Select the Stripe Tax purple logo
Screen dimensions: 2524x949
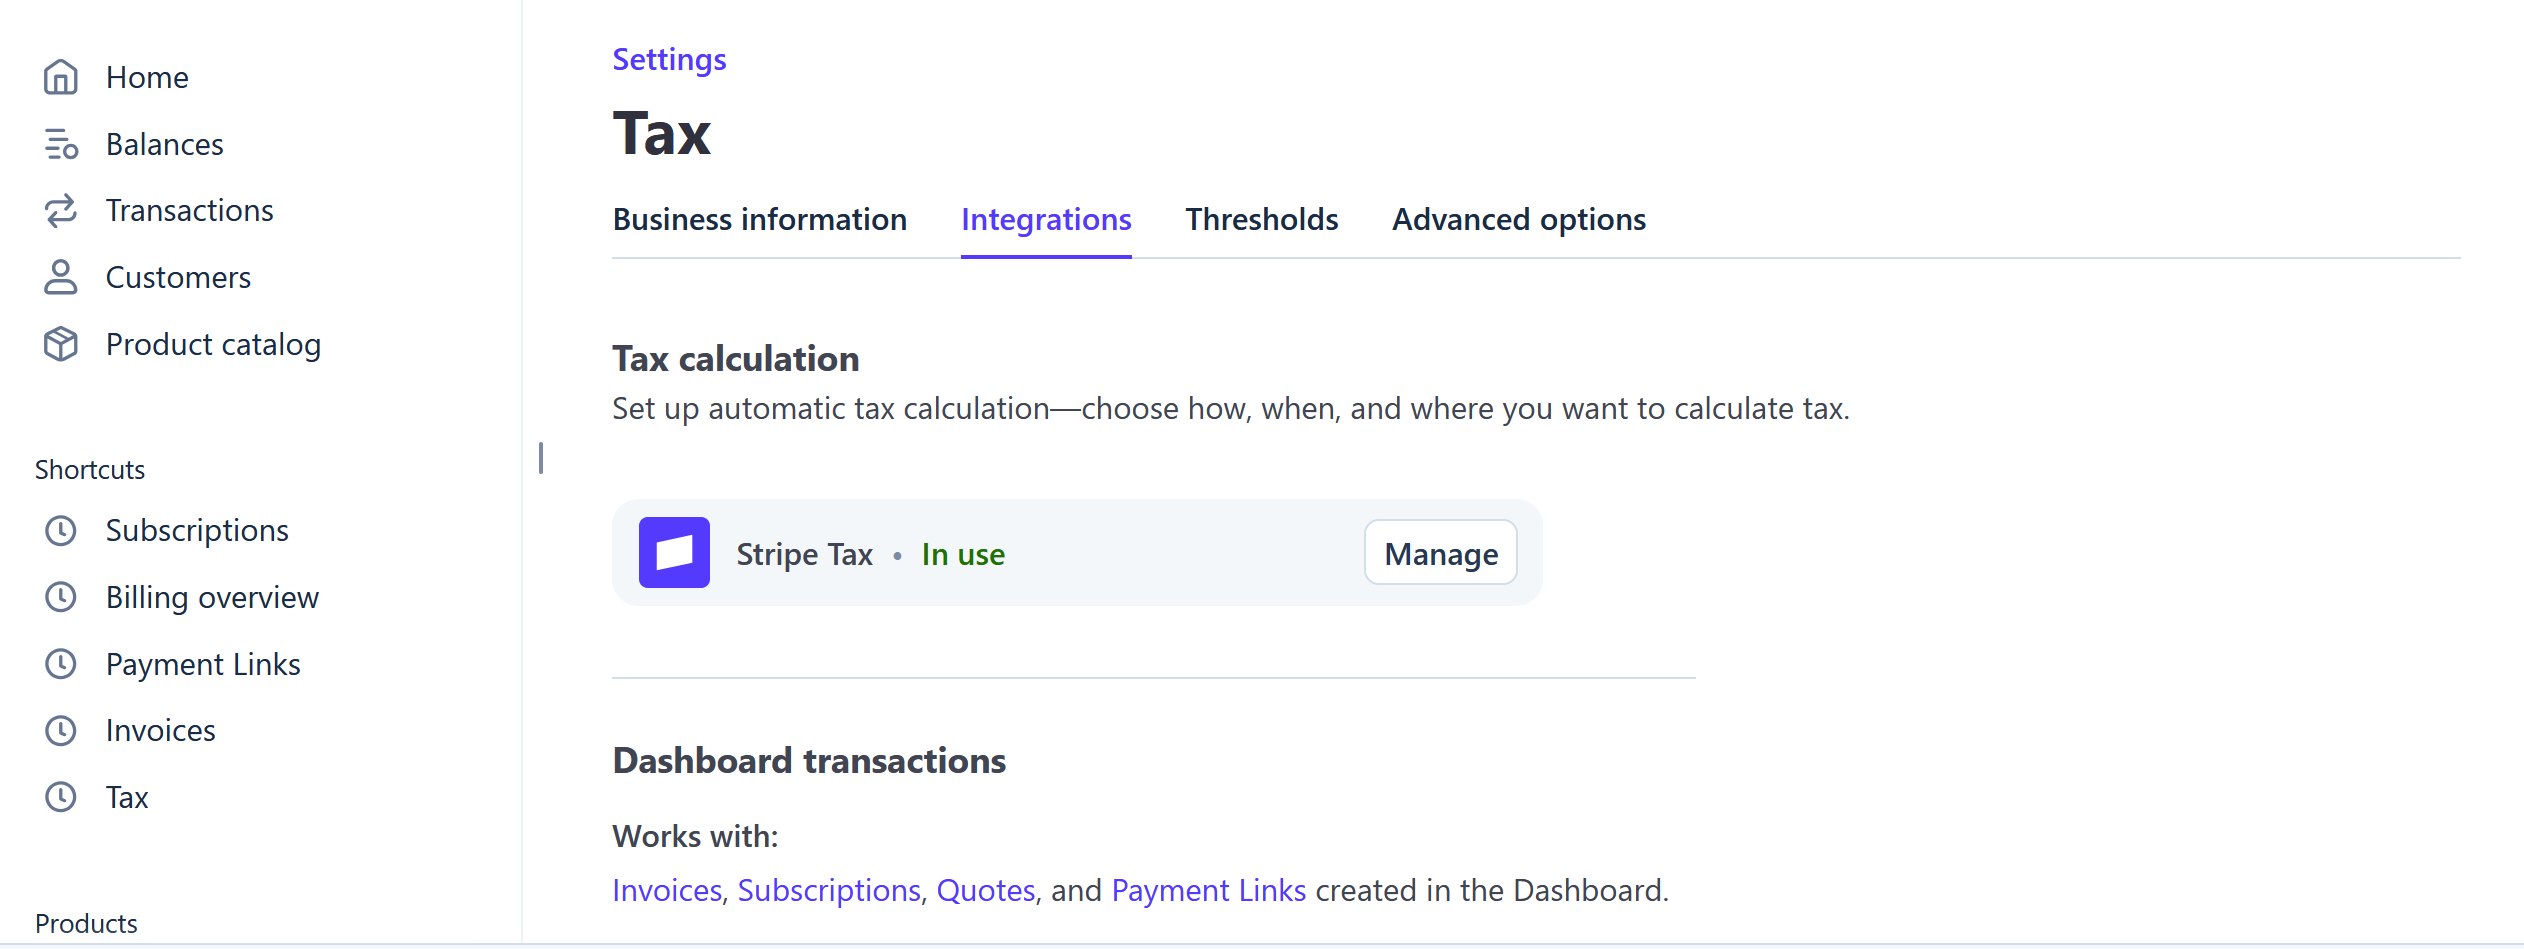pos(674,552)
